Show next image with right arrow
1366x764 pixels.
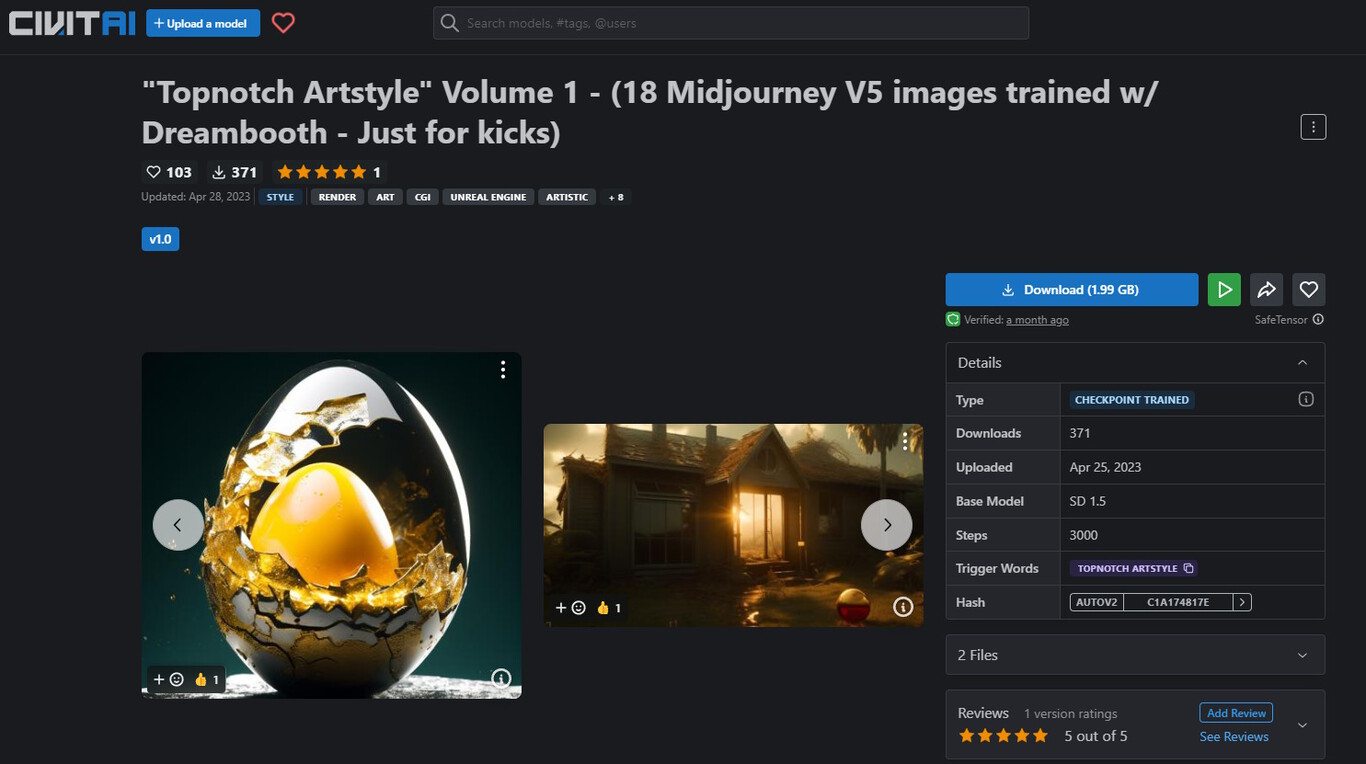[887, 525]
